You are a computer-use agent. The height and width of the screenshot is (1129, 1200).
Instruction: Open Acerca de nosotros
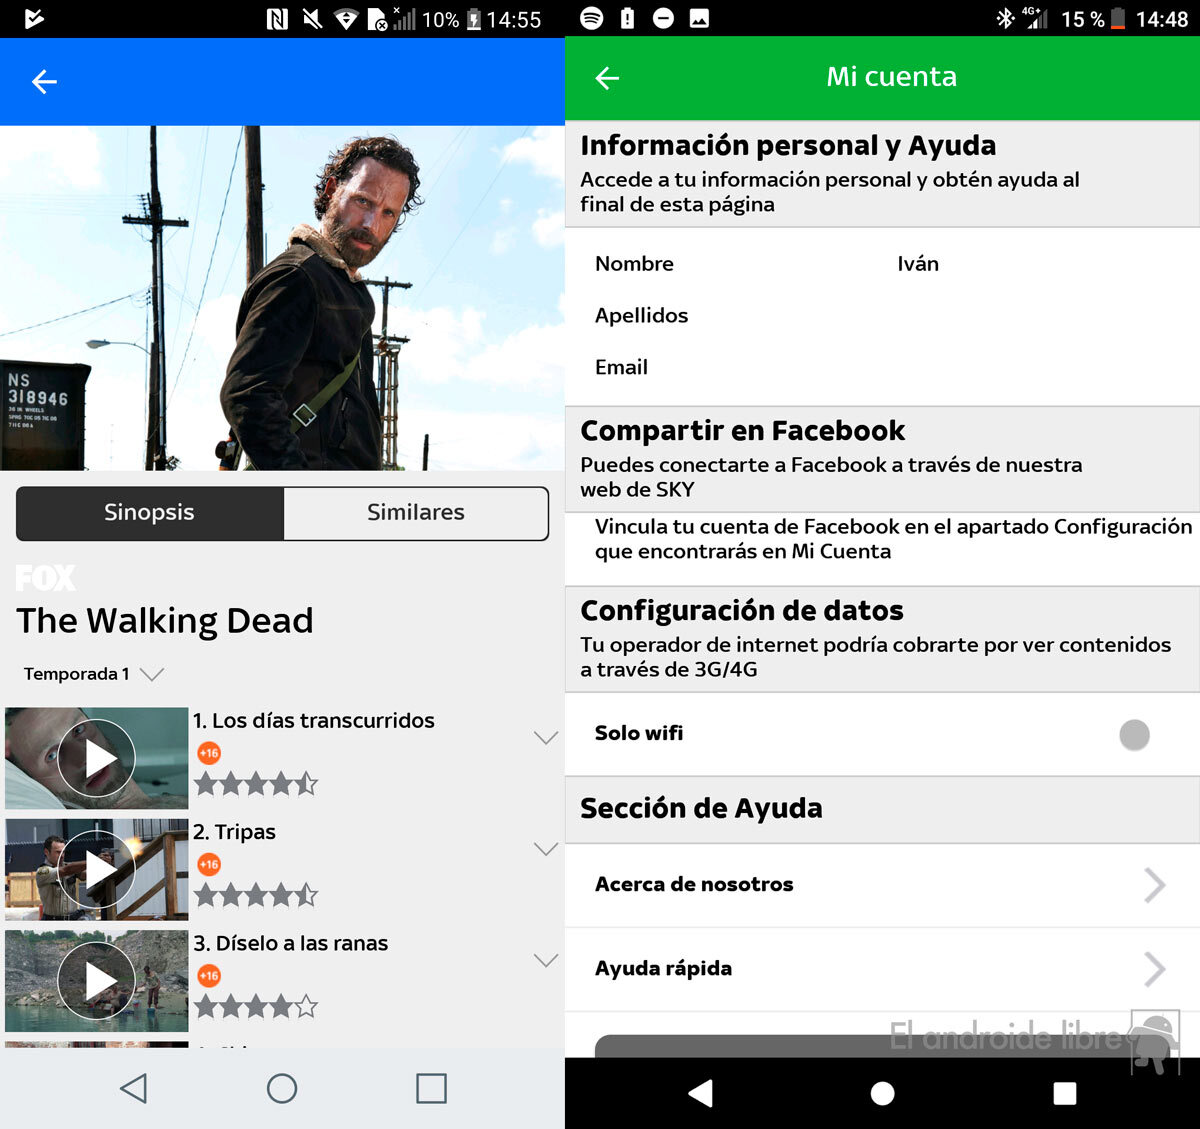click(882, 885)
